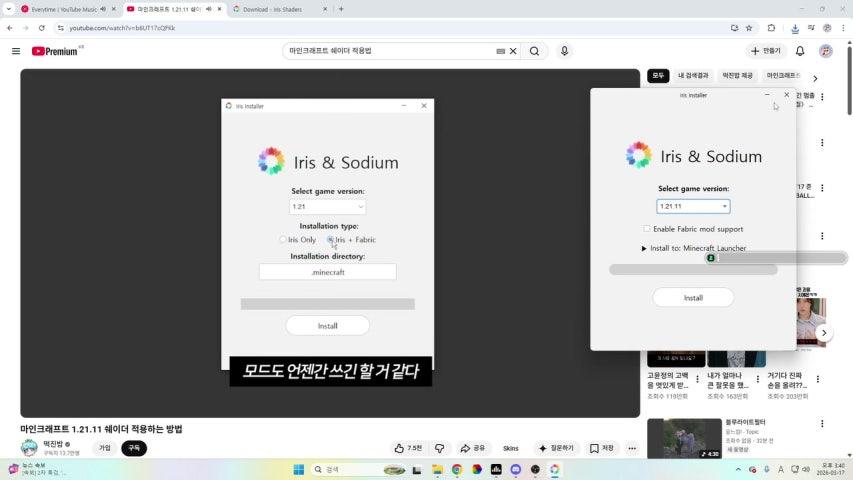Go to YouTube Premium home logo
853x480 pixels.
point(57,51)
